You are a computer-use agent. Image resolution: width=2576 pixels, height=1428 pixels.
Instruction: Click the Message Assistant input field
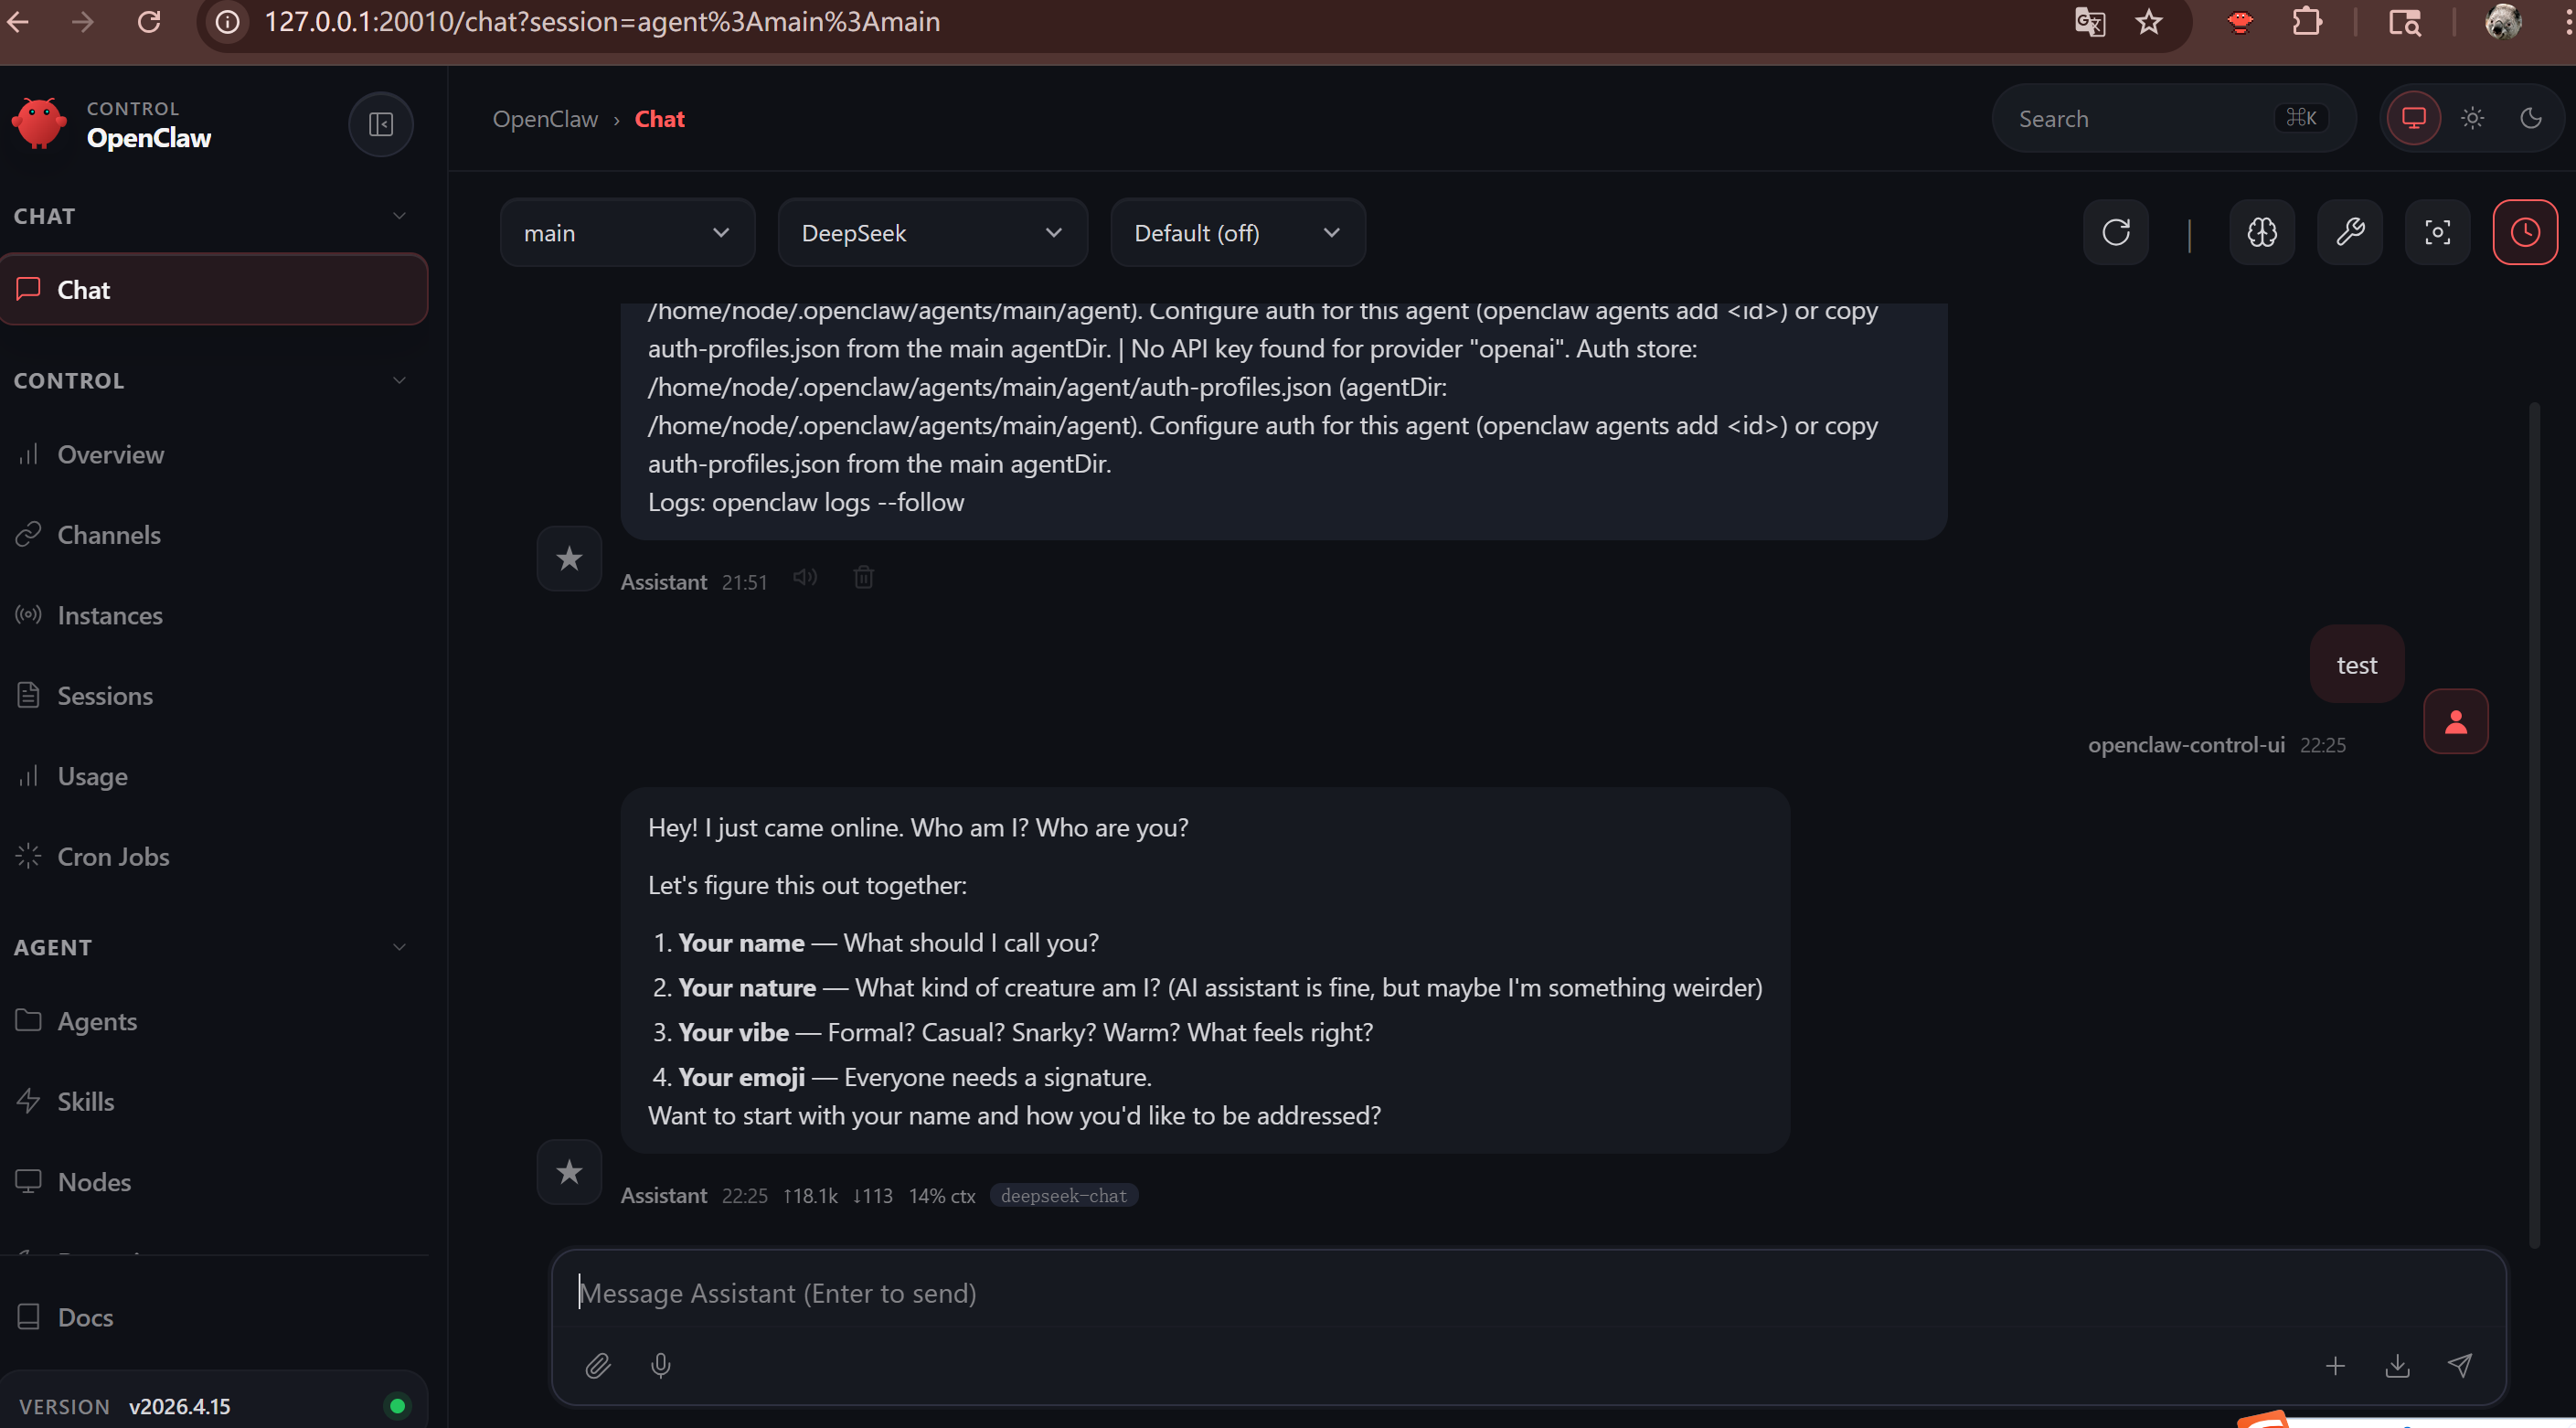(1528, 1294)
